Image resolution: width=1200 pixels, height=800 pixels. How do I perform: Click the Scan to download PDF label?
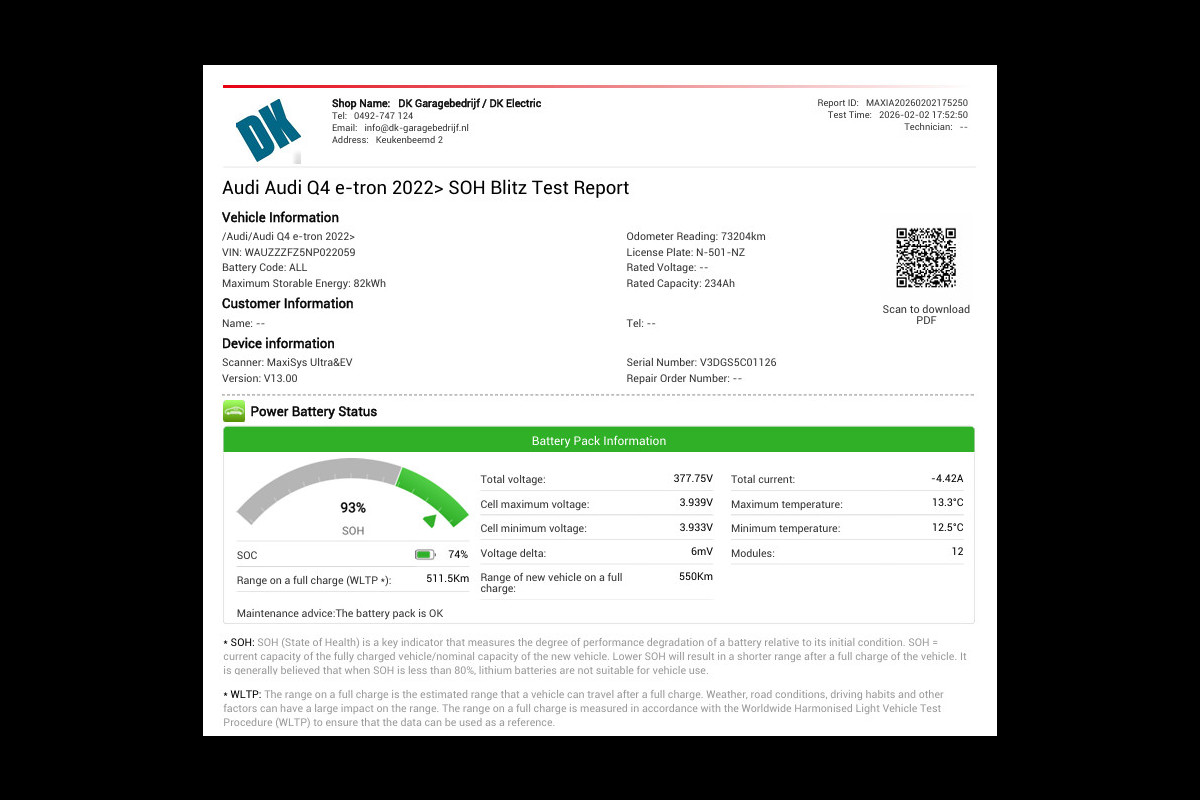tap(925, 314)
